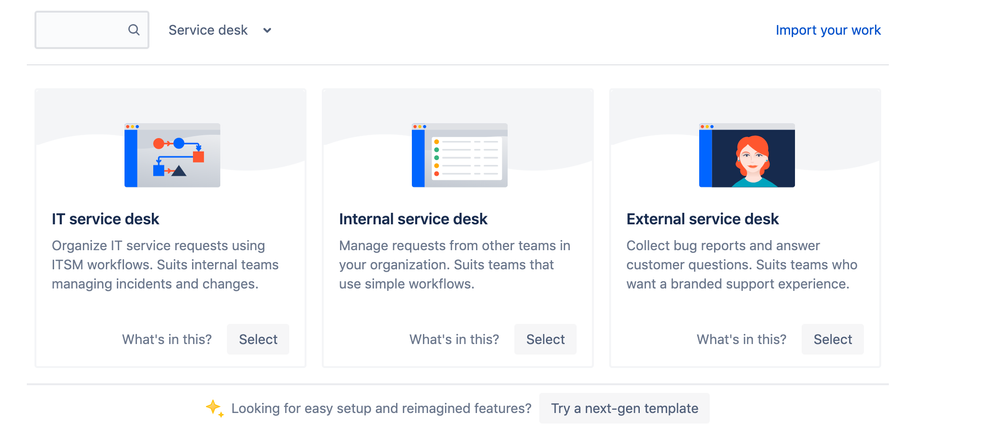Click the Internal service desk list illustration

pos(459,155)
